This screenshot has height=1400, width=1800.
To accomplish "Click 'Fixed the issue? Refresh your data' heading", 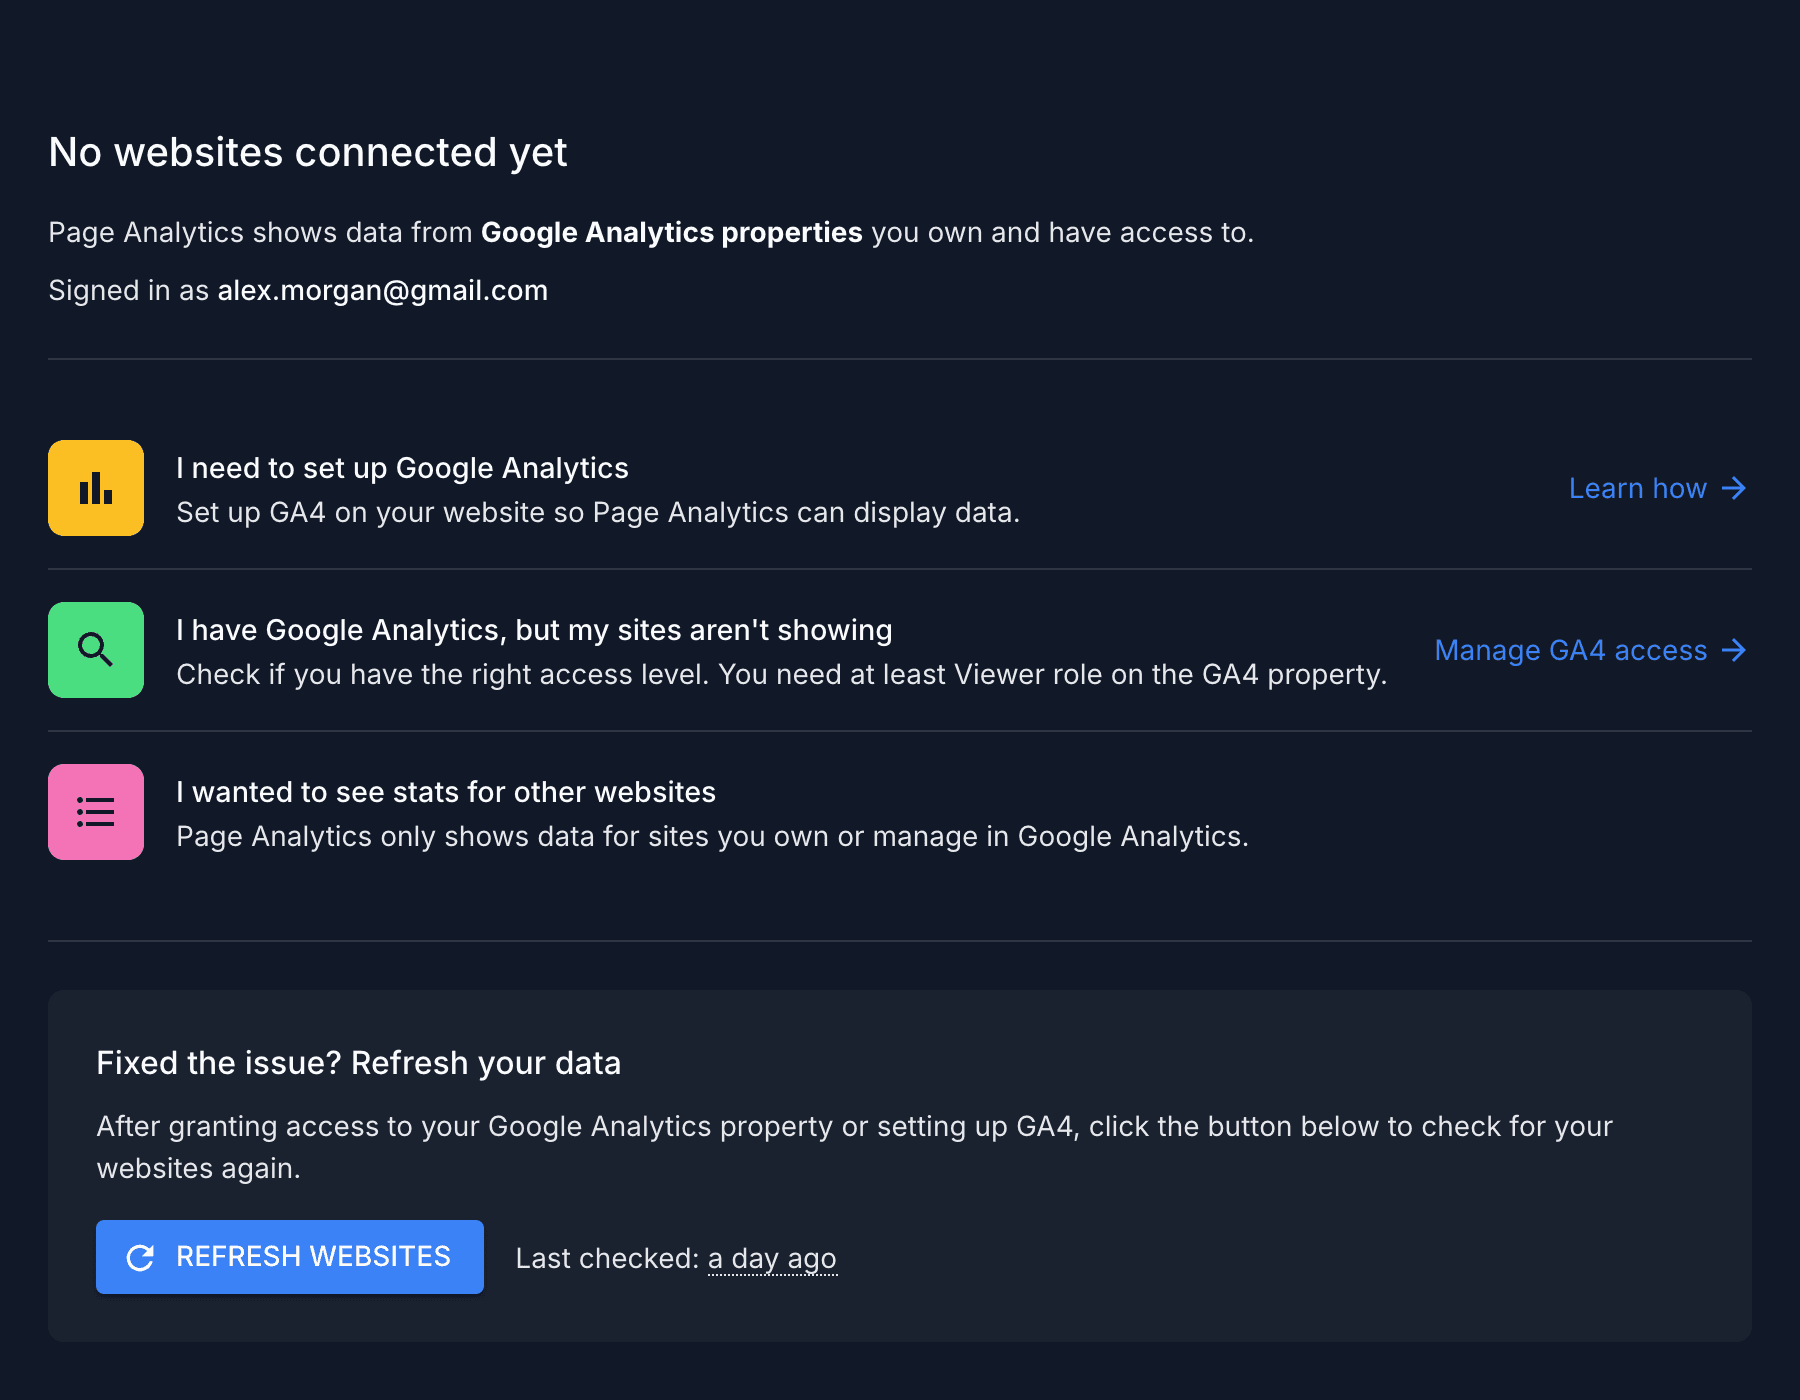I will pos(359,1062).
